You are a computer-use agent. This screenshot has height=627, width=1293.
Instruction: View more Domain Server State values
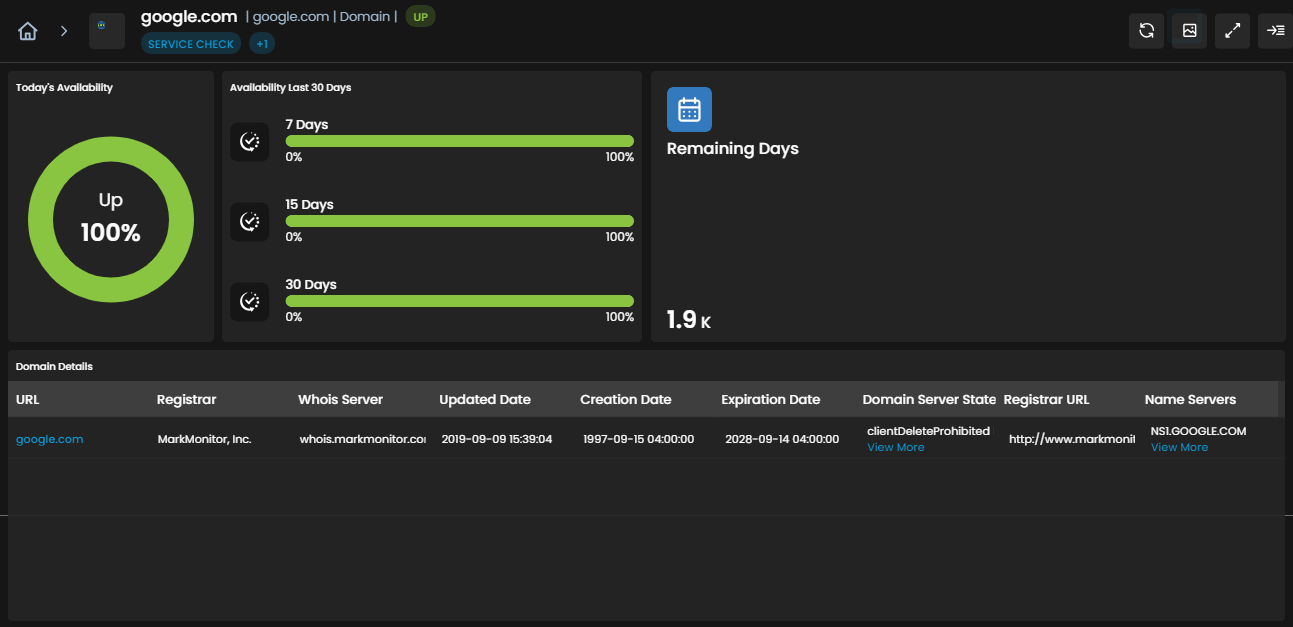(896, 447)
